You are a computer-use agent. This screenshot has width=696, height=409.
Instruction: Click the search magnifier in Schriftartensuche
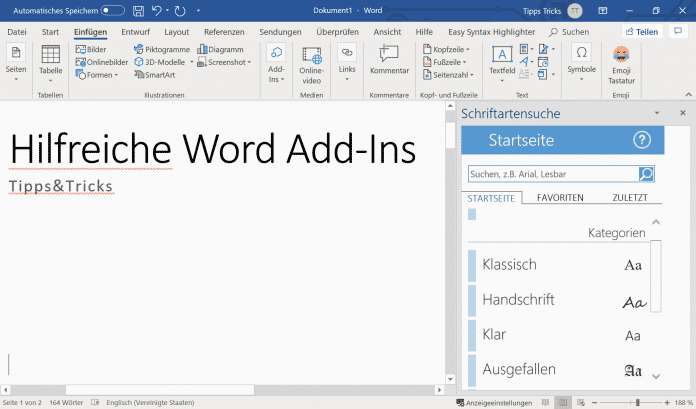coord(646,174)
